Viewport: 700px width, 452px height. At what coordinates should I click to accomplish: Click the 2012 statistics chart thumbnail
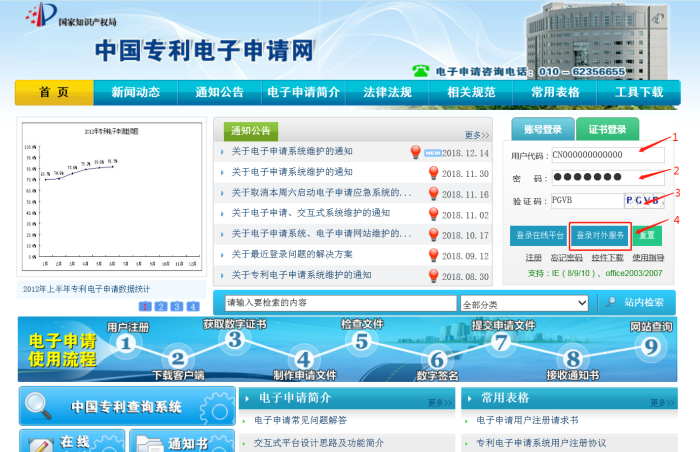(x=112, y=197)
